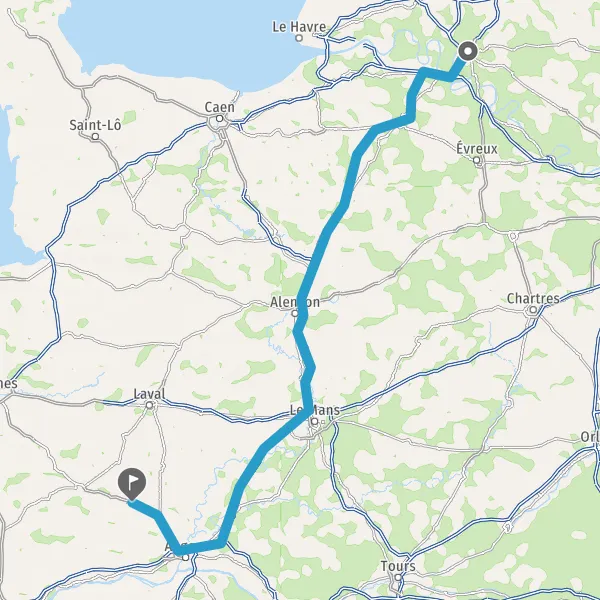Click the Saint-Lô city marker
The height and width of the screenshot is (600, 600).
(x=96, y=136)
